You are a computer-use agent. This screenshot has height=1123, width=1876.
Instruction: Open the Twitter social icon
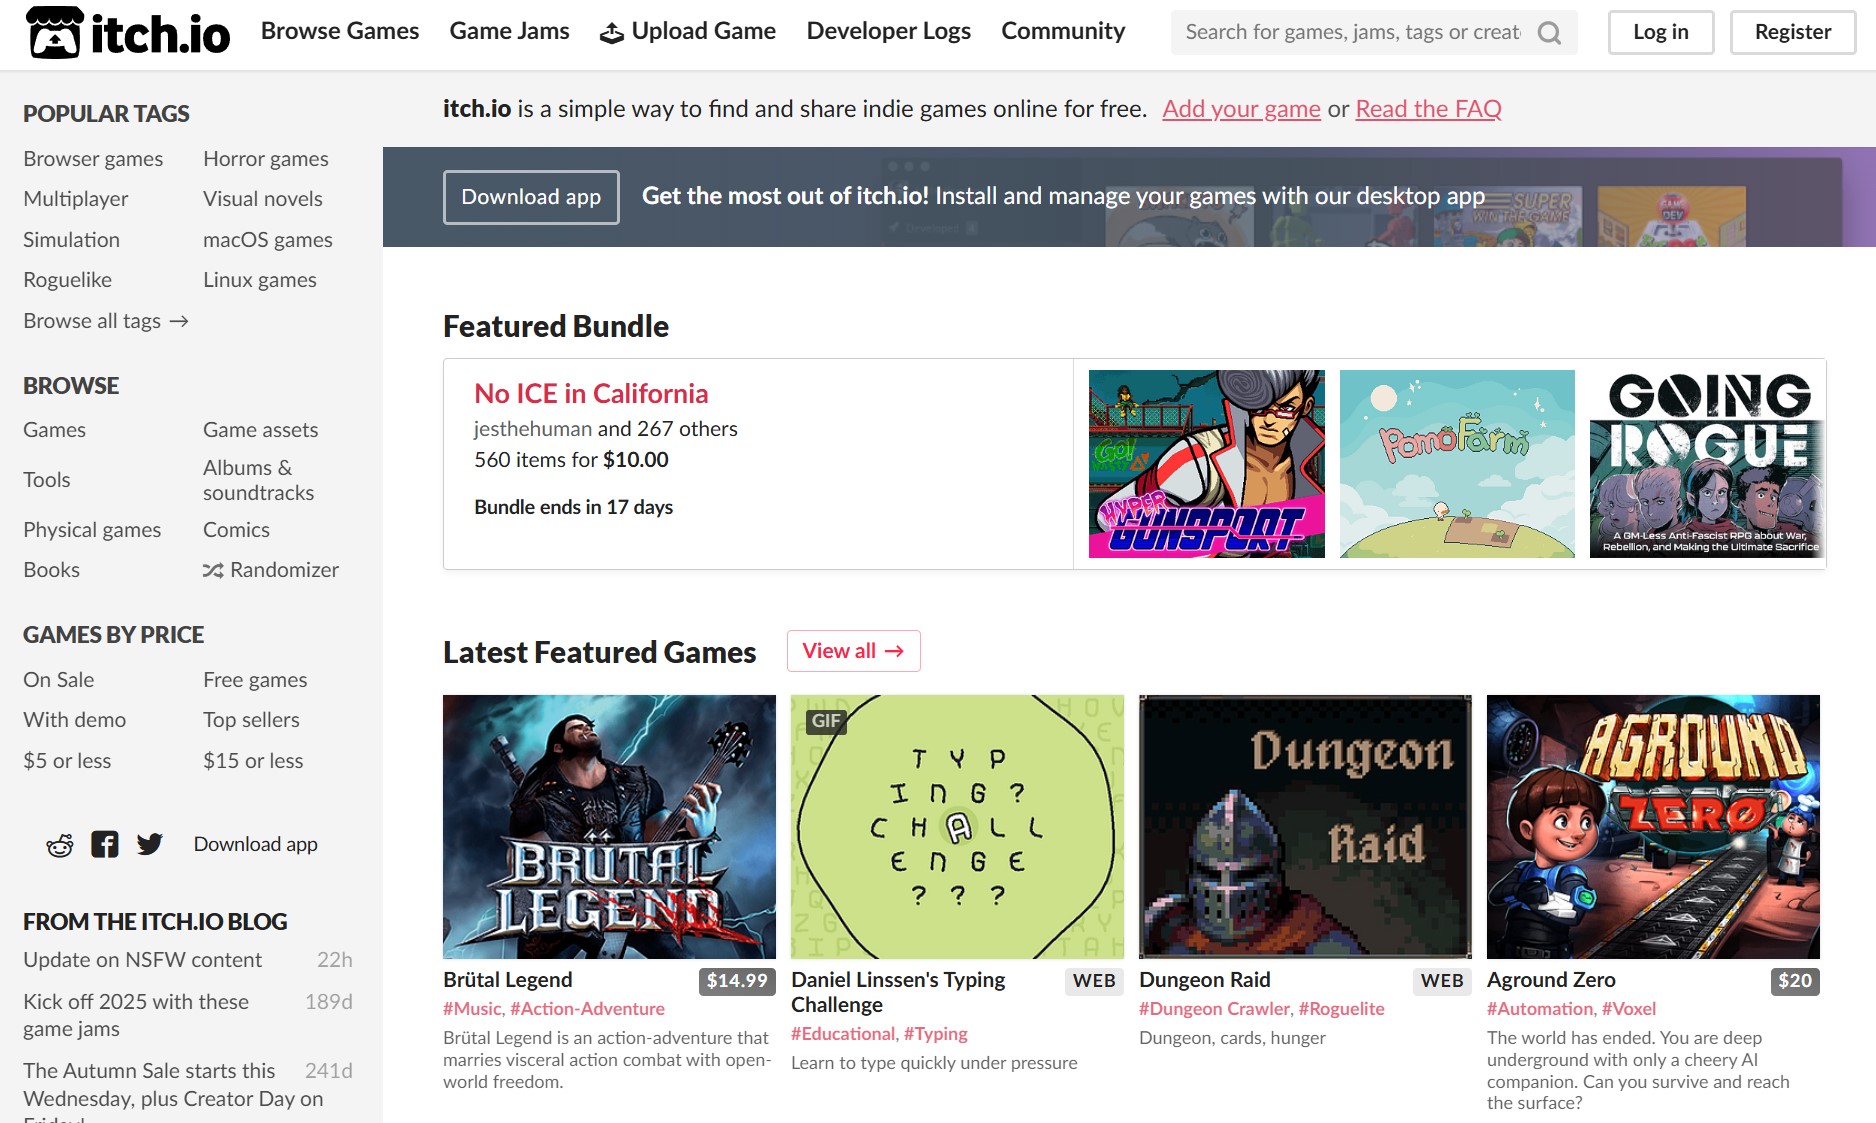click(150, 845)
